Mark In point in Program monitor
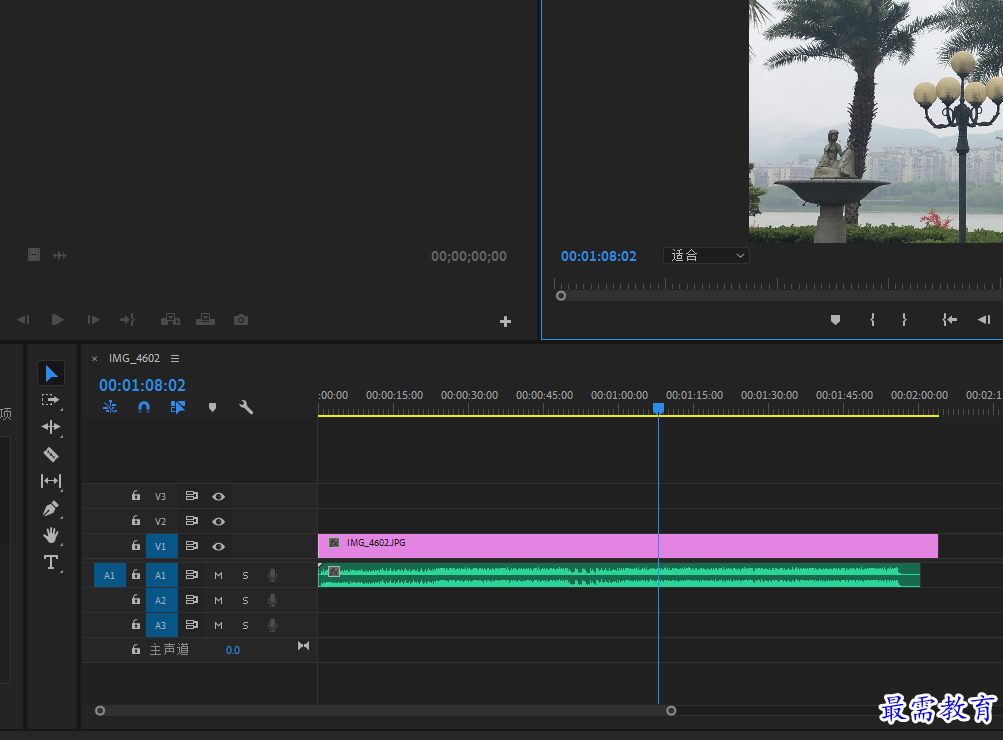This screenshot has height=740, width=1003. pyautogui.click(x=872, y=319)
